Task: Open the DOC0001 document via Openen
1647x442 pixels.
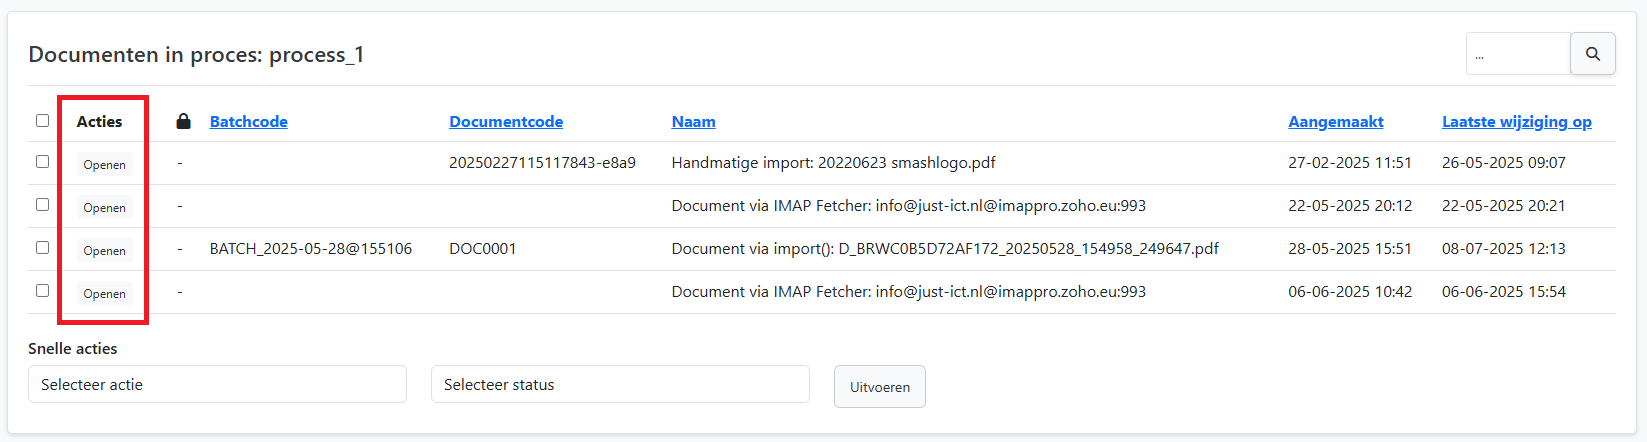Action: pyautogui.click(x=105, y=250)
